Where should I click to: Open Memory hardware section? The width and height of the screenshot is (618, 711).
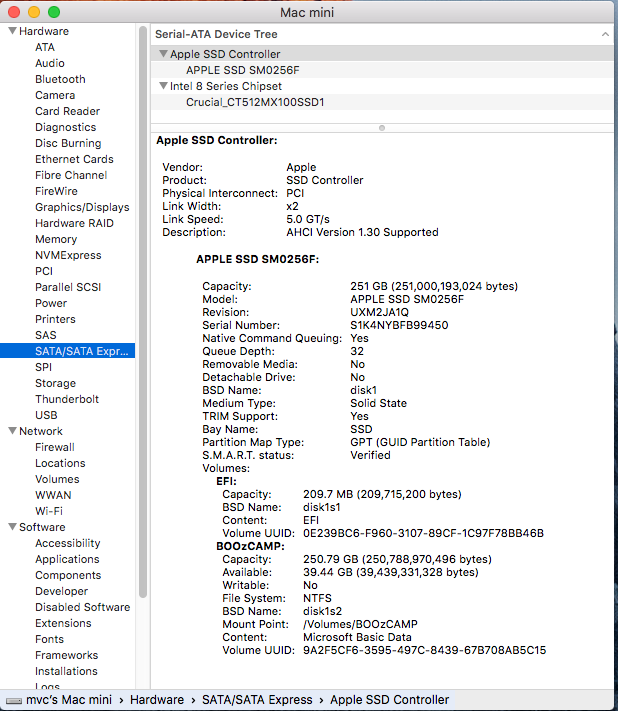(x=56, y=239)
